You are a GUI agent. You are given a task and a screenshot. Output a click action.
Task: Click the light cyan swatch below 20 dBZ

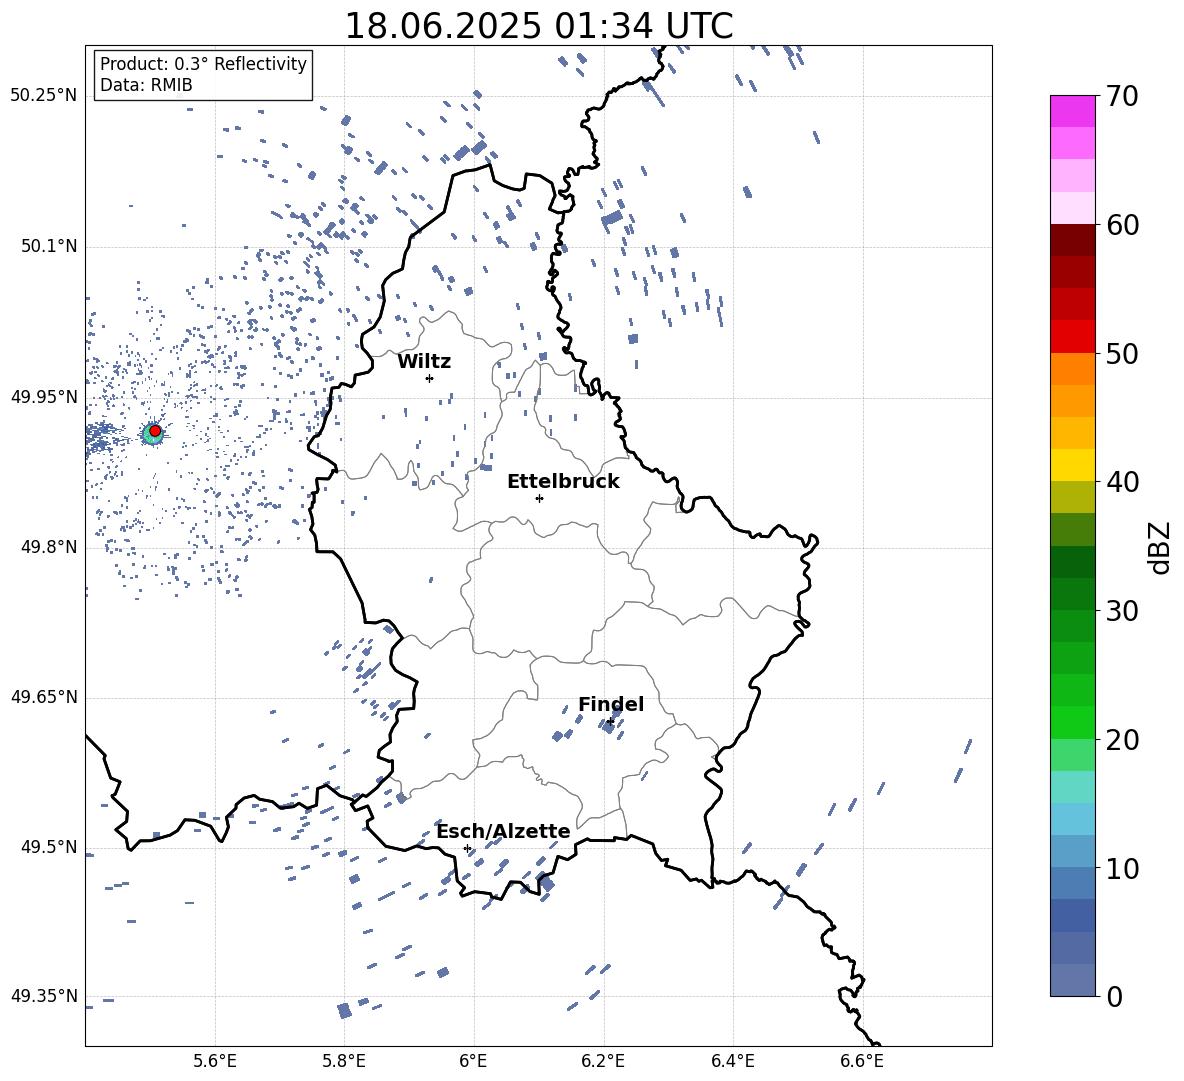point(1072,787)
